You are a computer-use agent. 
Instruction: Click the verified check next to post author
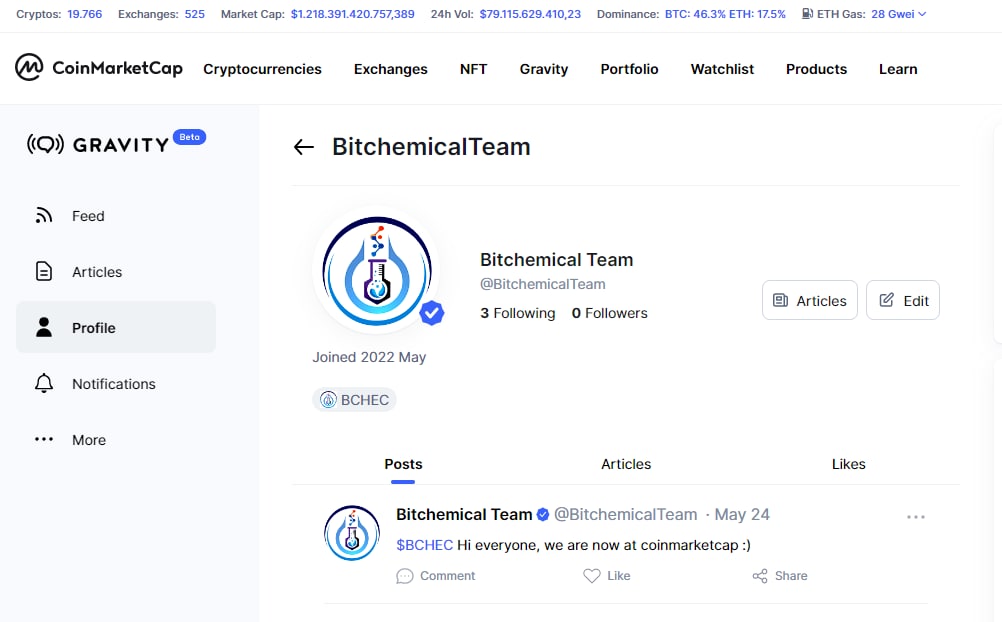click(x=543, y=515)
